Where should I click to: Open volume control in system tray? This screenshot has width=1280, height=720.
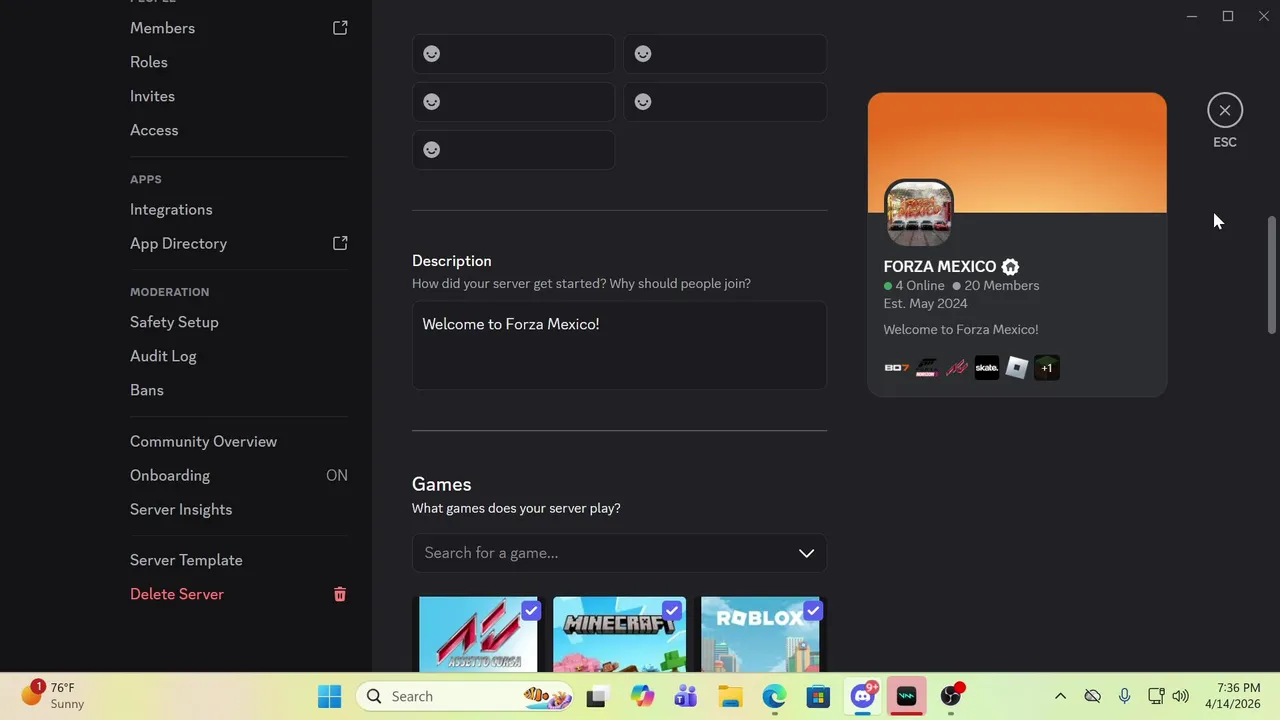1181,696
